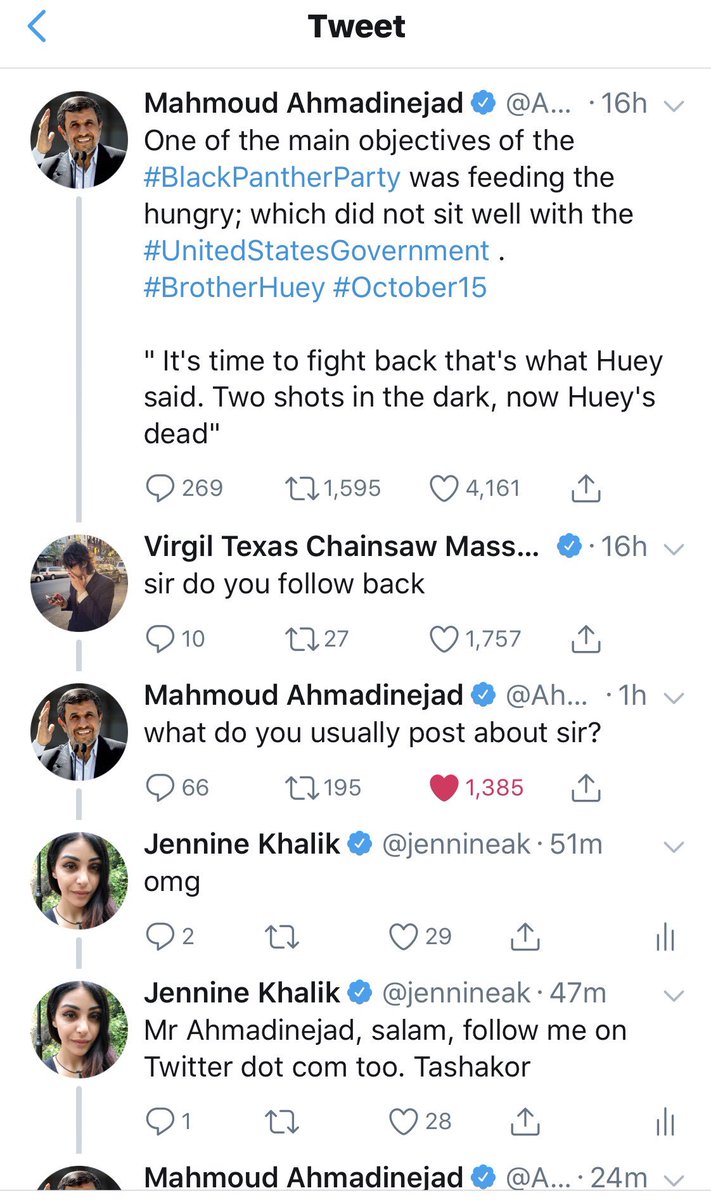711x1200 pixels.
Task: Reply to the Black Panther Party tweet
Action: pyautogui.click(x=161, y=487)
